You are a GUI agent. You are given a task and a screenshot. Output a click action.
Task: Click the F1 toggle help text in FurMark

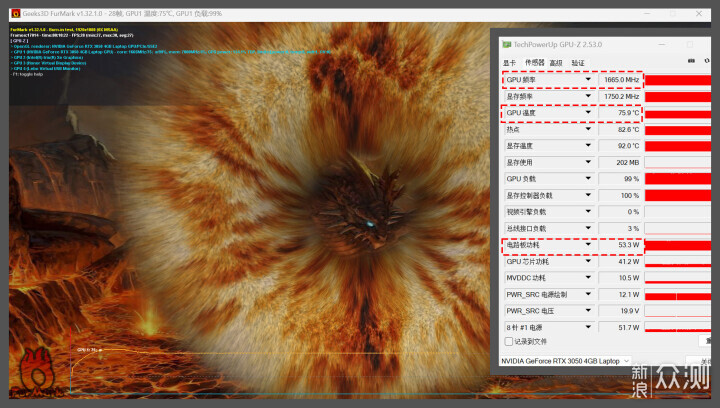click(28, 74)
